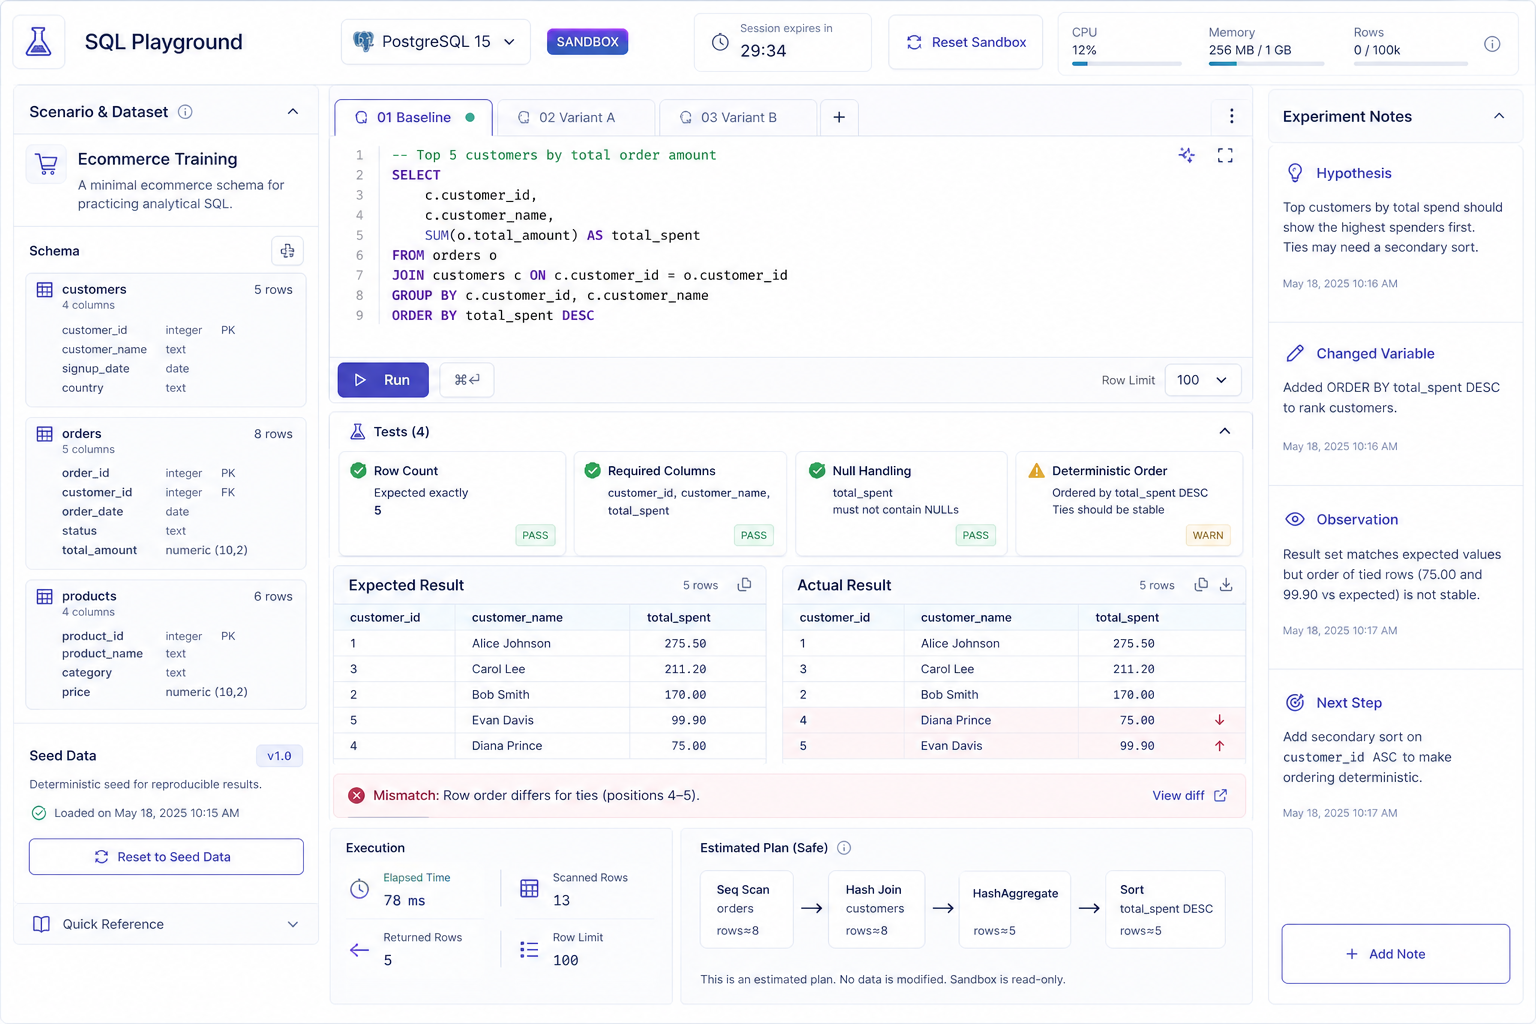The image size is (1536, 1024).
Task: Click the Quick Reference book icon
Action: pos(41,924)
